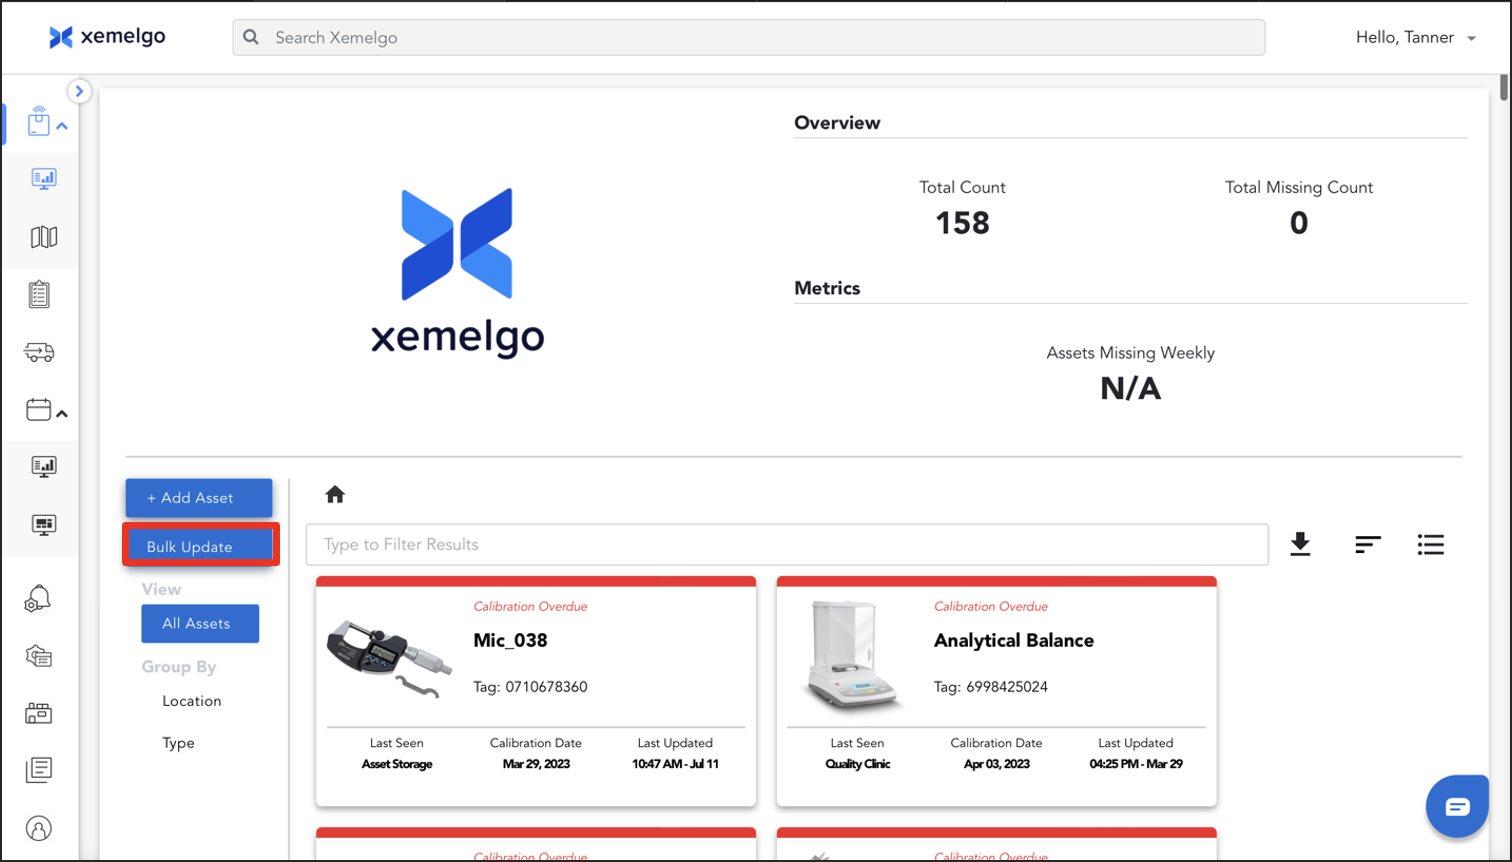This screenshot has width=1512, height=862.
Task: Open the sort icon
Action: tap(1368, 545)
